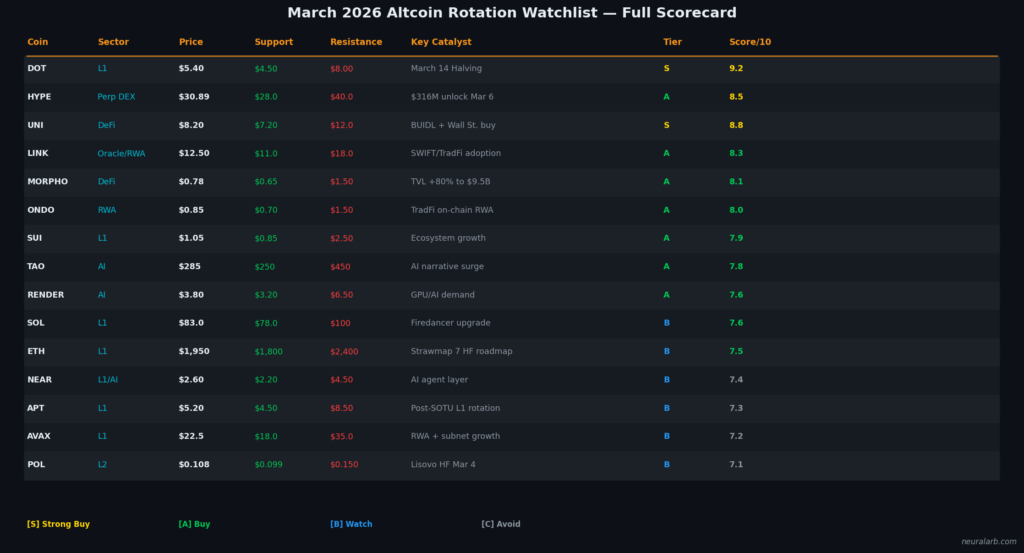Select the SOL coin name
Viewport: 1024px width, 553px height.
[35, 323]
